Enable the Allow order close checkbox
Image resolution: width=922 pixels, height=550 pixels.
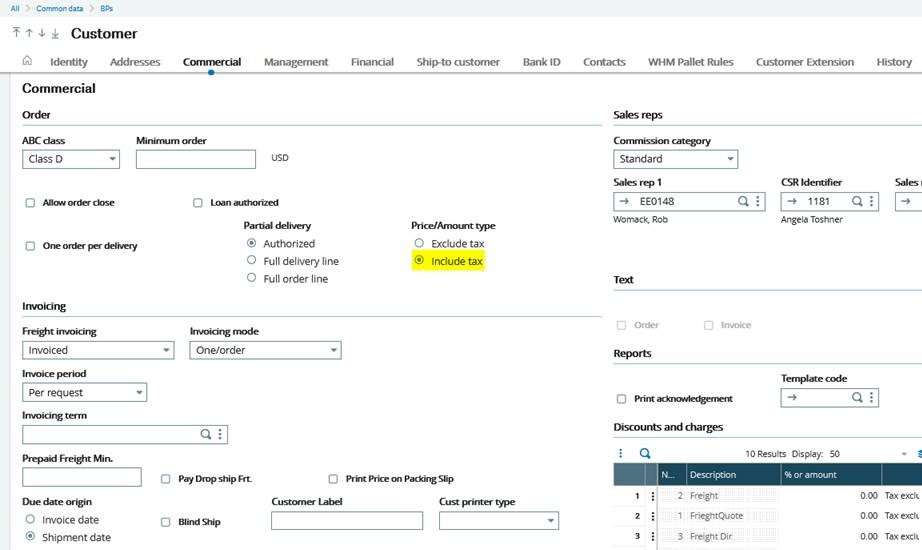[x=30, y=203]
